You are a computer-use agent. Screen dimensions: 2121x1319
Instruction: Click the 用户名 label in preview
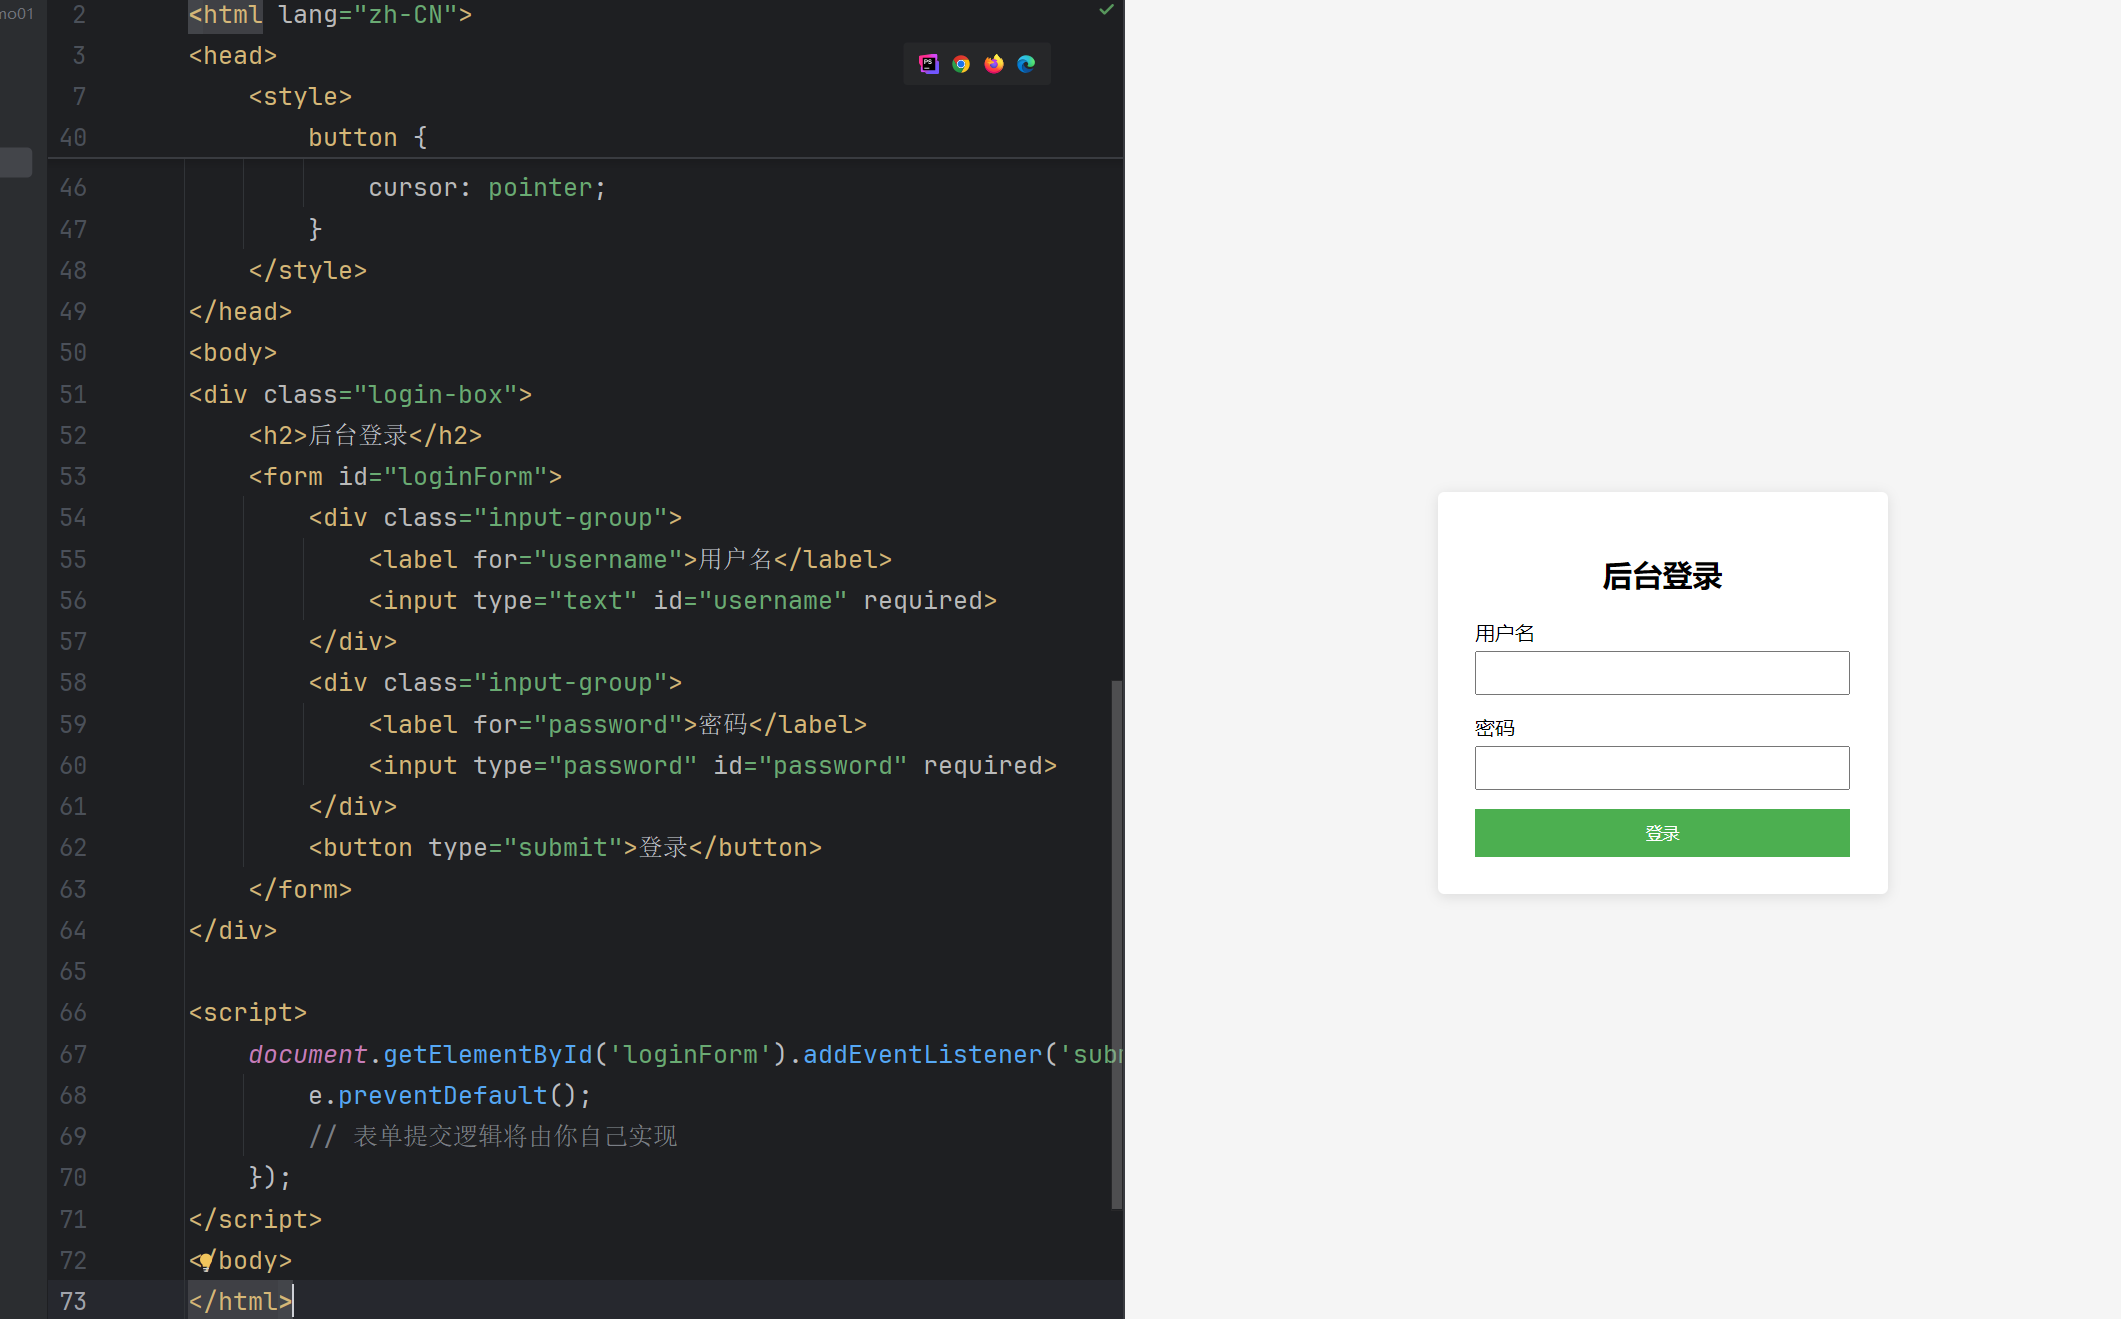(1504, 633)
